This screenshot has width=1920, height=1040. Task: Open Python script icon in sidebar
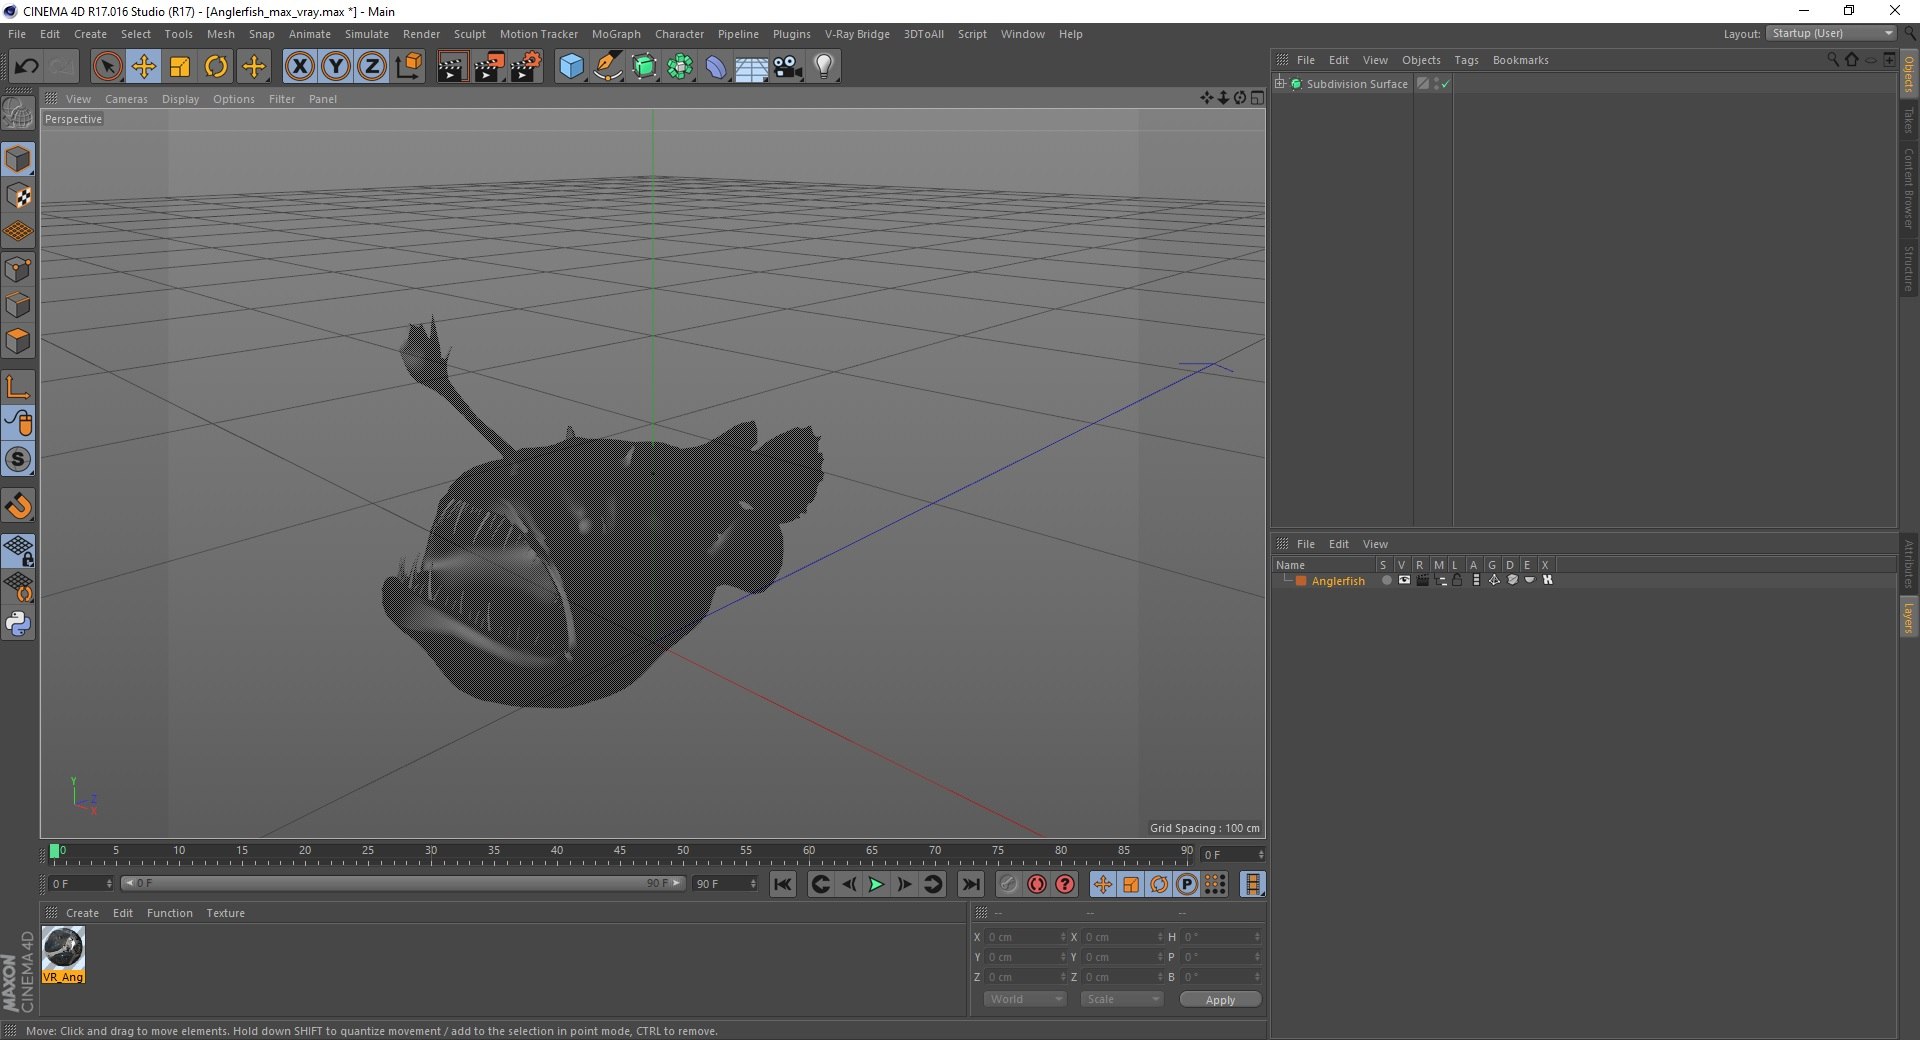(18, 624)
